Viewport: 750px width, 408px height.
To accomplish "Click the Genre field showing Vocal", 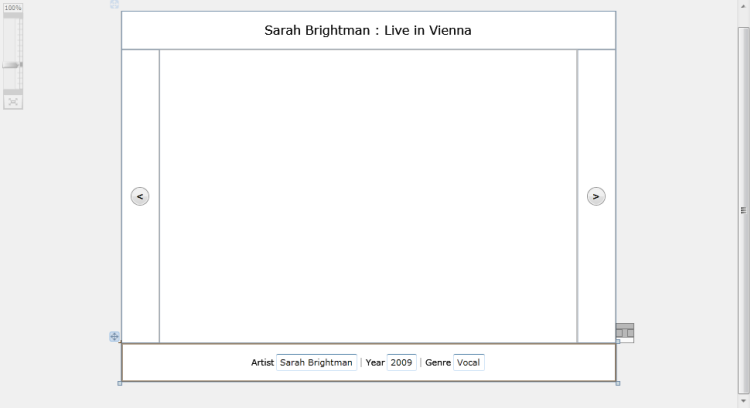I will (x=468, y=363).
